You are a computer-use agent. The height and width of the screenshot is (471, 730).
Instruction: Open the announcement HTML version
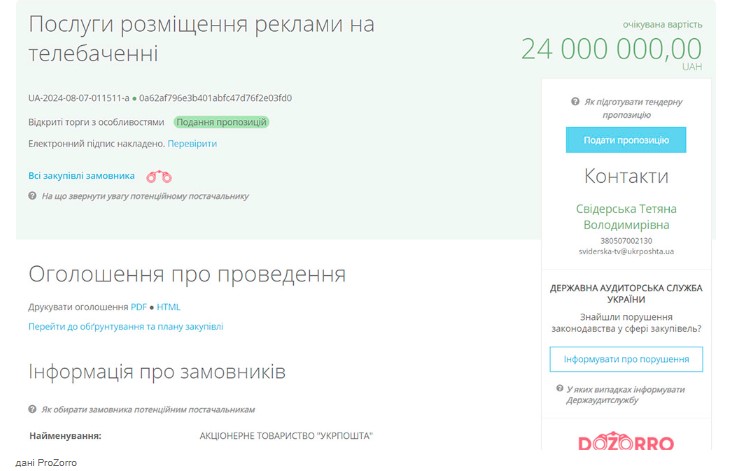tap(169, 307)
